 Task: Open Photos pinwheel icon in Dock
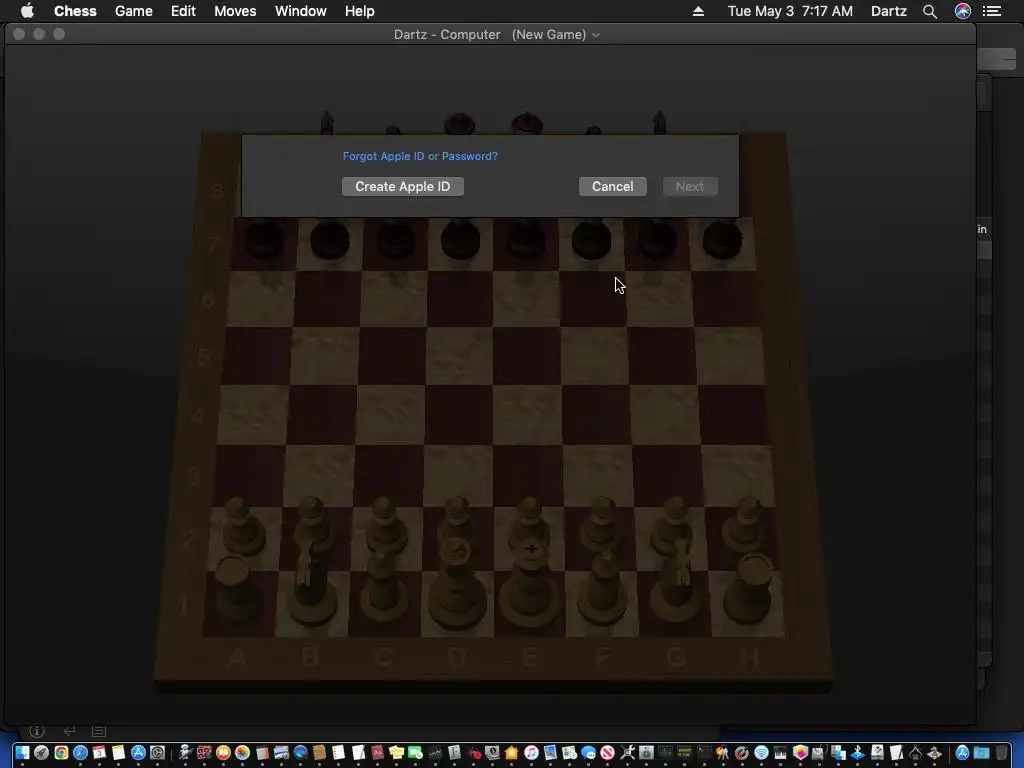[x=242, y=752]
